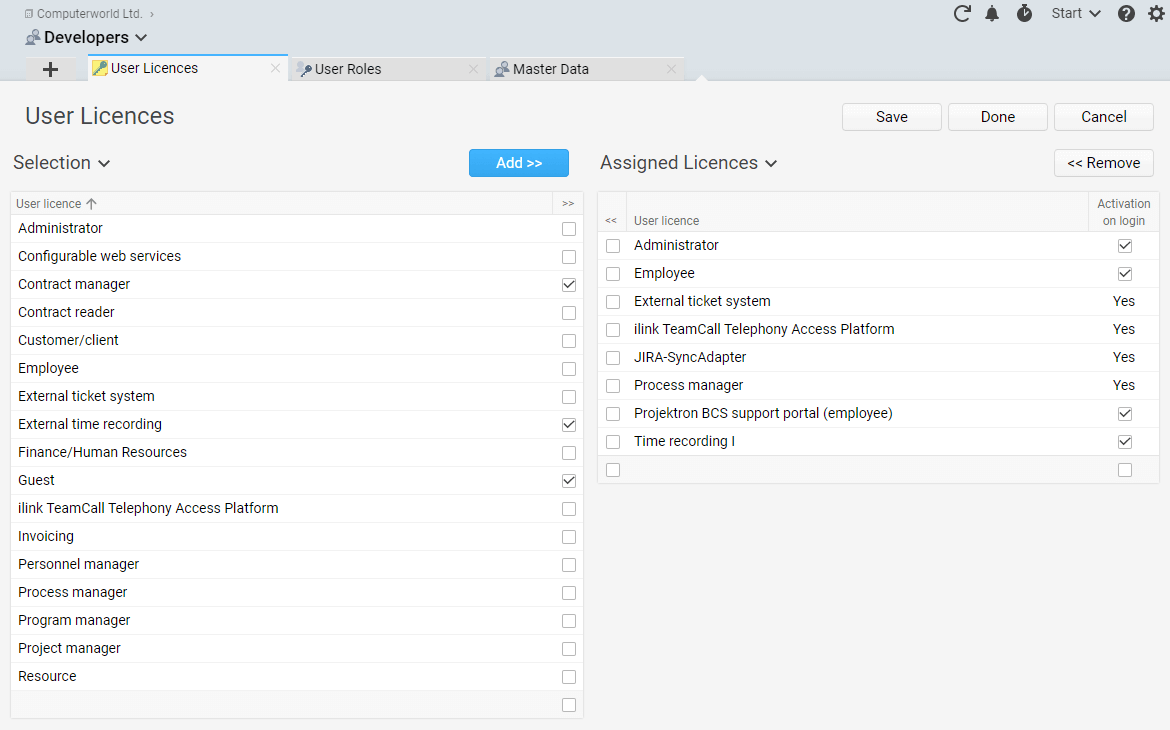Open the help question mark icon
Image resolution: width=1170 pixels, height=730 pixels.
click(1126, 14)
